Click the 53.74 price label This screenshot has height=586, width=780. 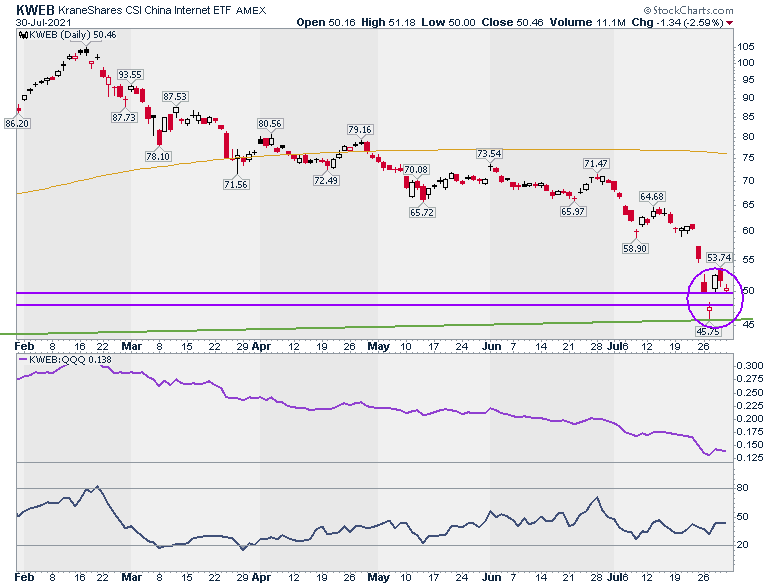(719, 257)
